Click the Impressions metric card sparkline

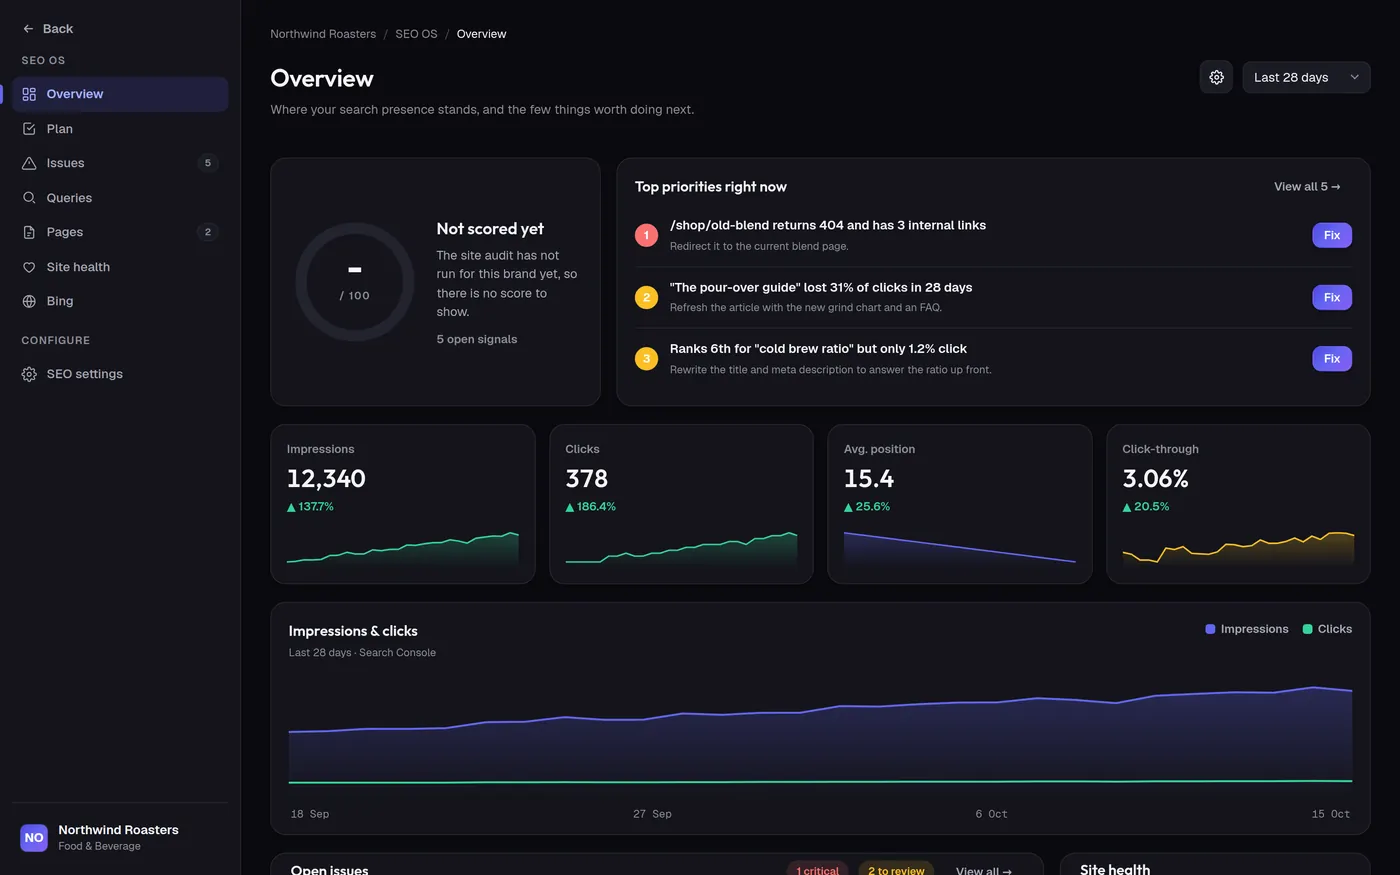403,548
